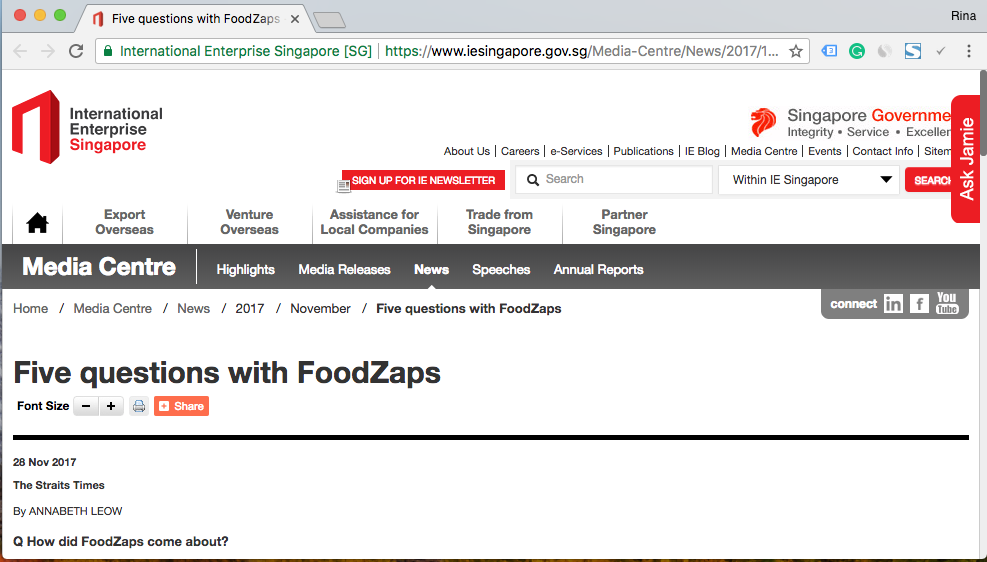Open Venture Overseas menu

pos(249,222)
